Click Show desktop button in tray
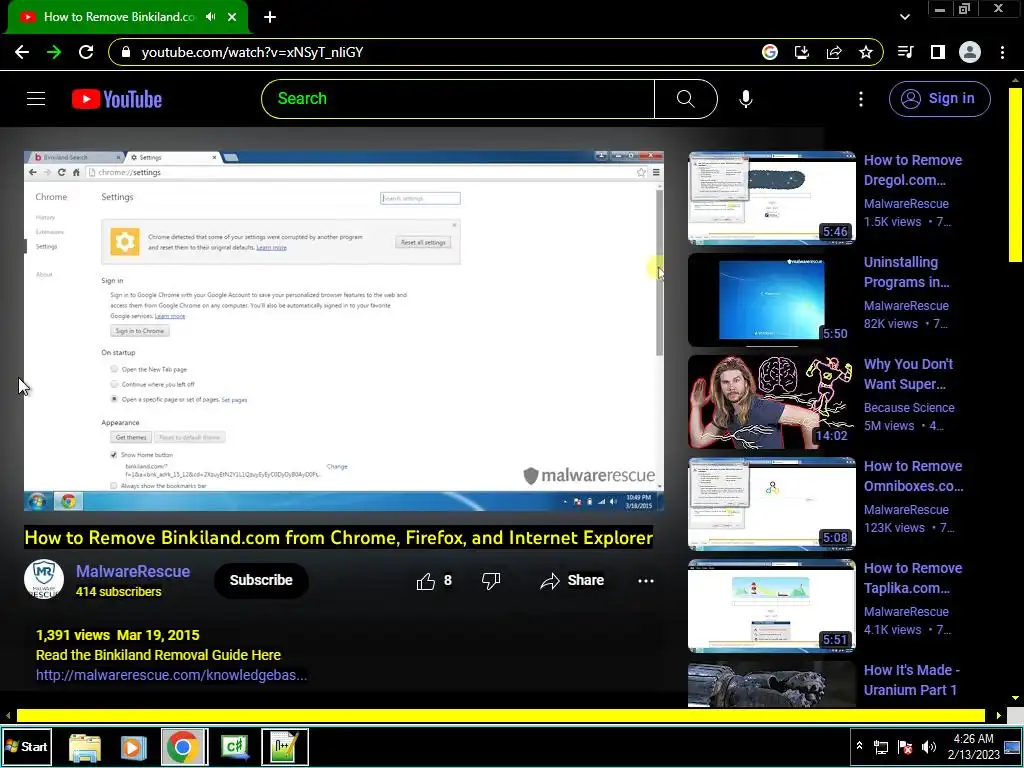Image resolution: width=1024 pixels, height=768 pixels. [1013, 746]
